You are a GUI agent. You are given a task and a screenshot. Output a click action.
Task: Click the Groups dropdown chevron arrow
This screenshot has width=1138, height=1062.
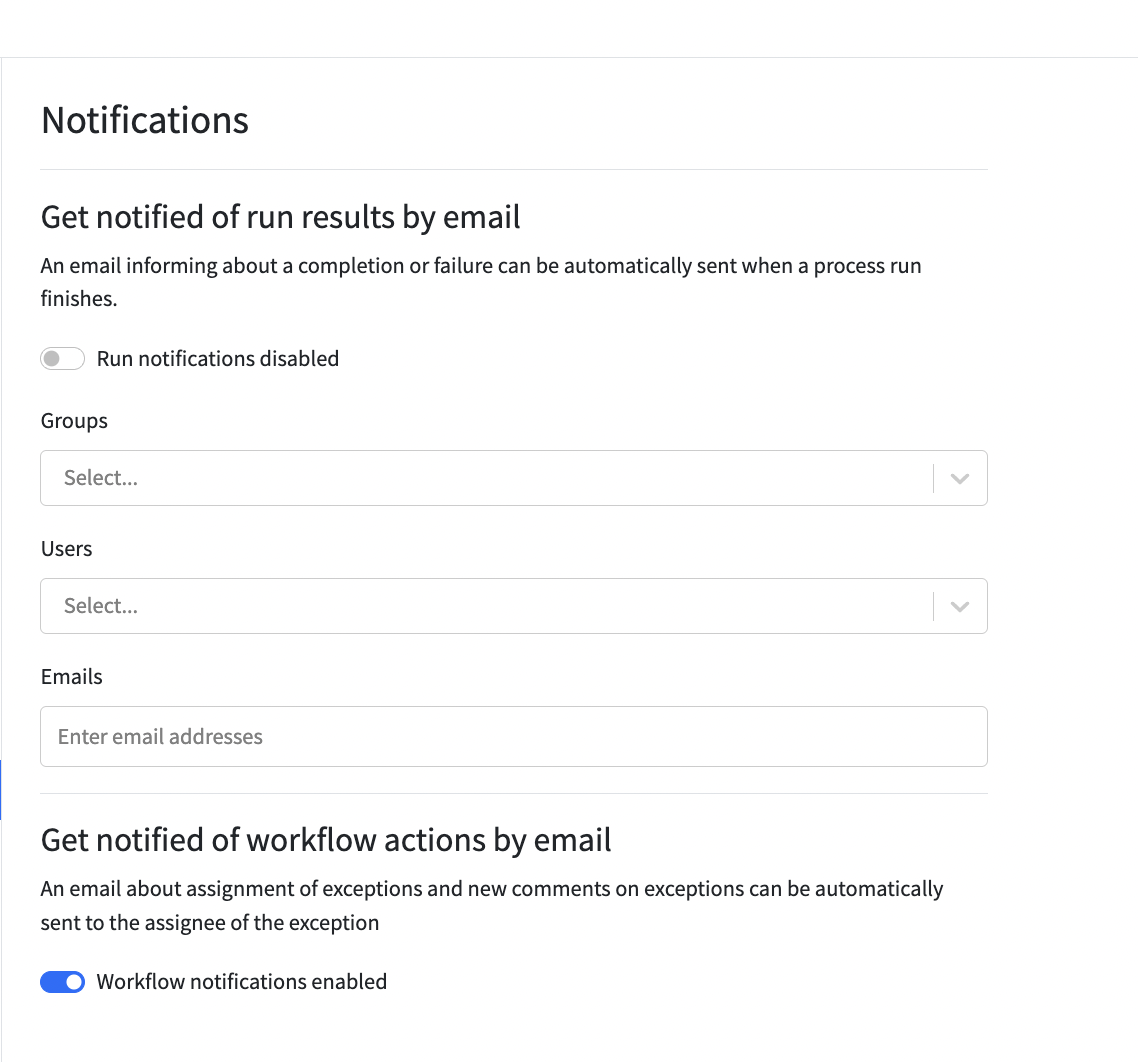click(959, 478)
